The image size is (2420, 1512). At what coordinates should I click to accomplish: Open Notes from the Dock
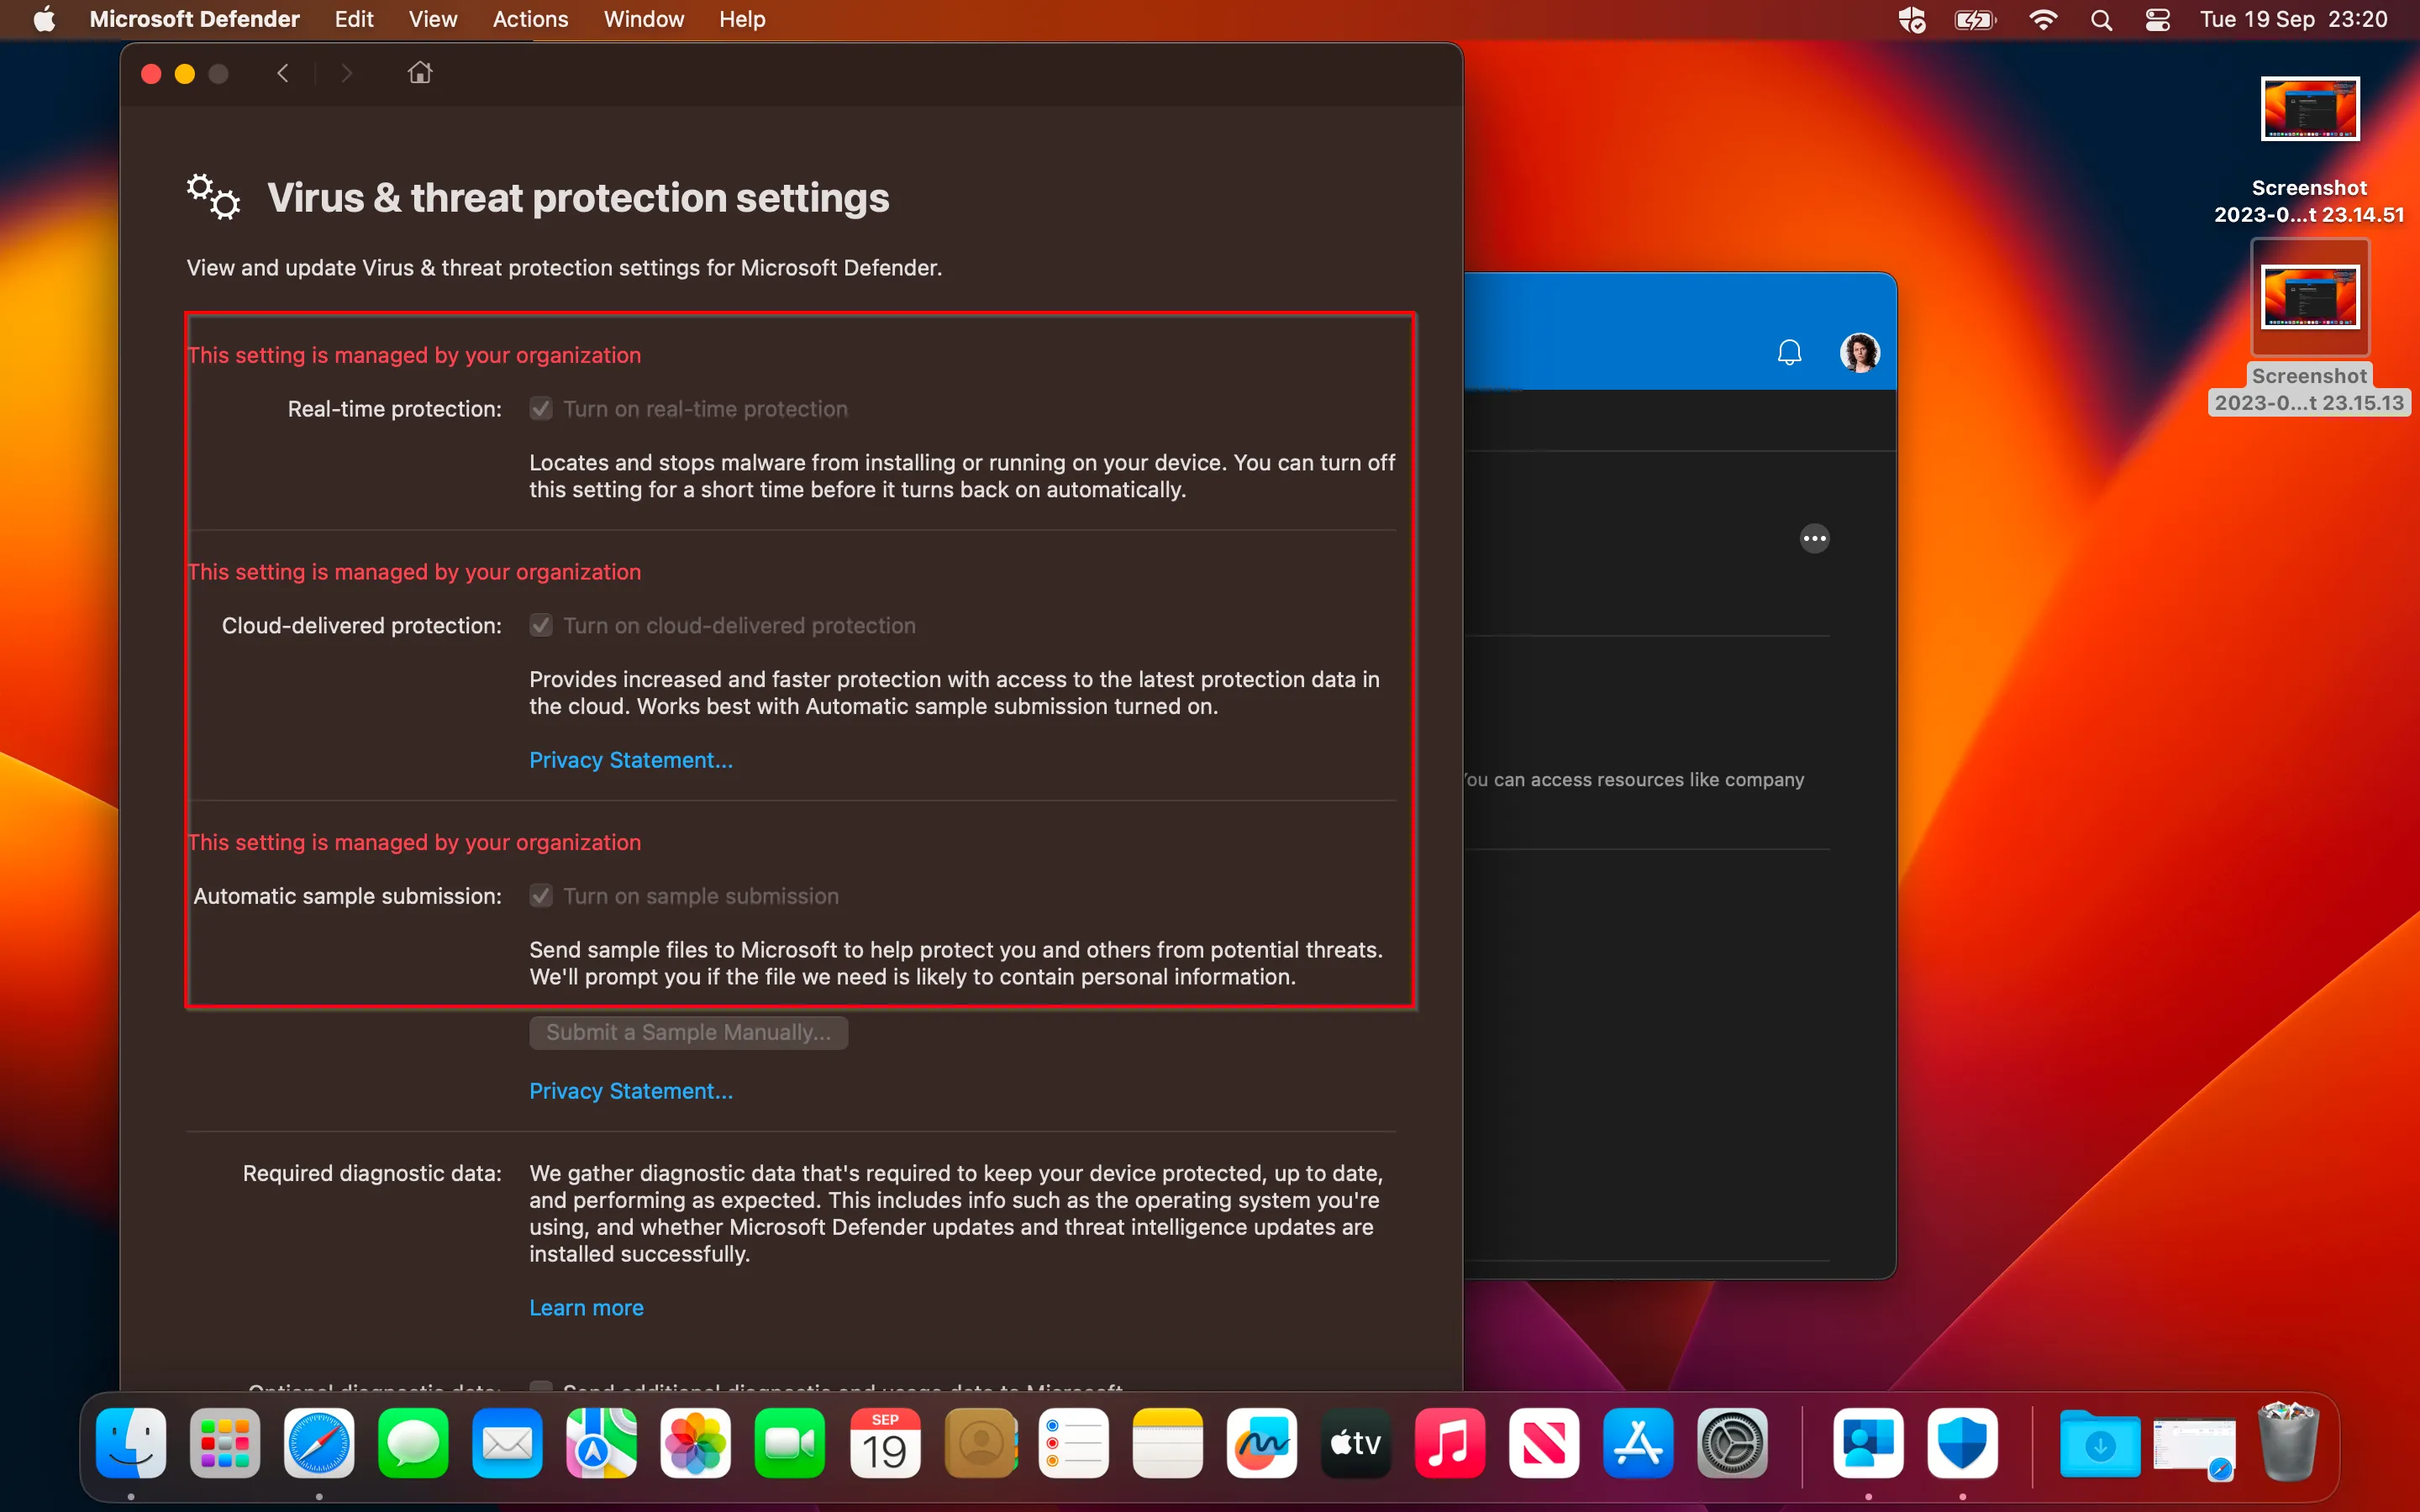coord(1168,1443)
